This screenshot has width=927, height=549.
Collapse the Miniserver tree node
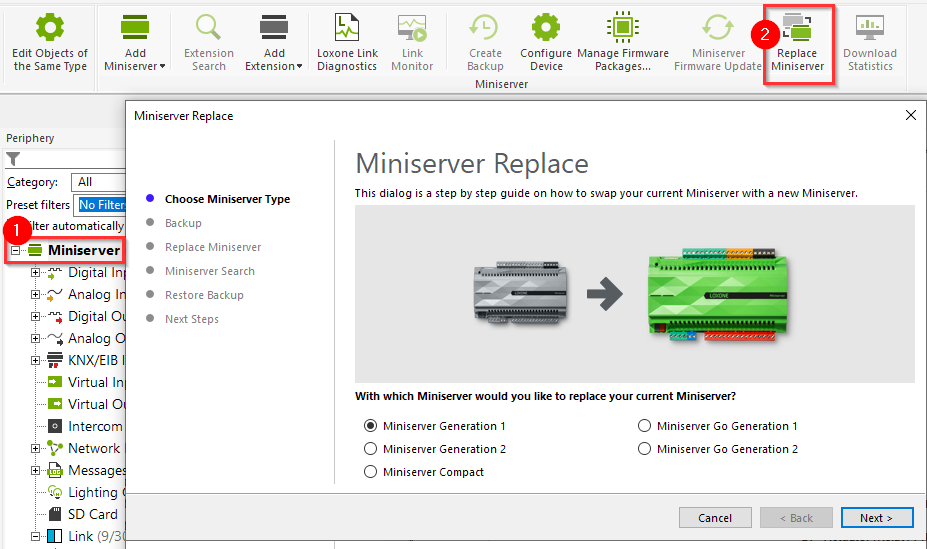point(15,251)
